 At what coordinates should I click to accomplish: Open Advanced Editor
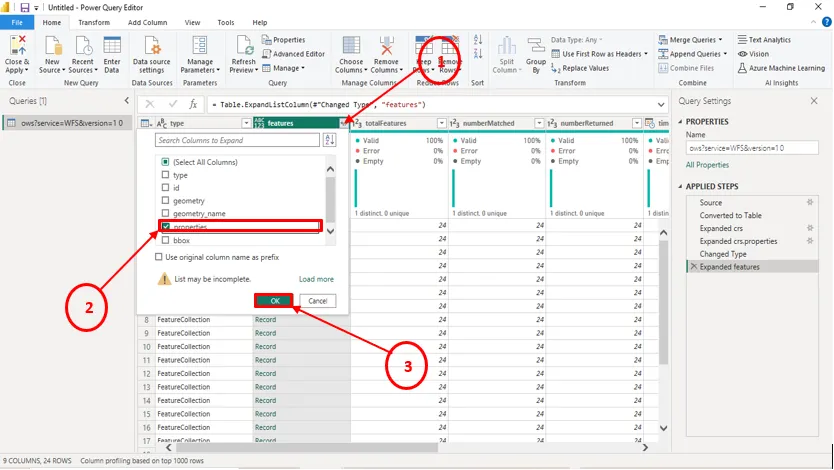click(x=298, y=54)
